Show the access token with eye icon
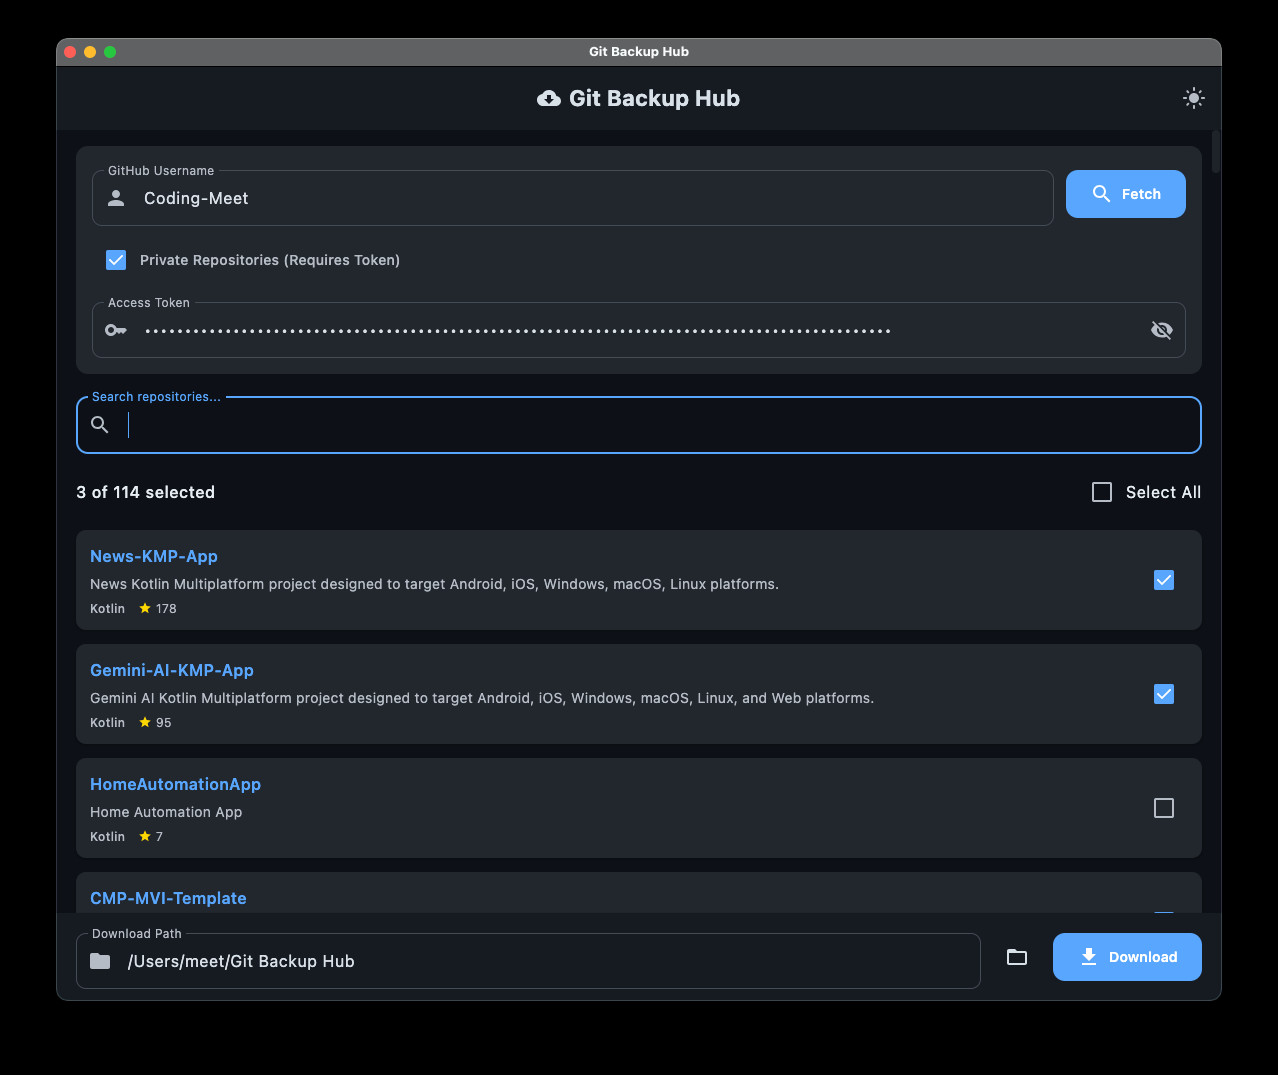The height and width of the screenshot is (1075, 1278). [x=1161, y=330]
